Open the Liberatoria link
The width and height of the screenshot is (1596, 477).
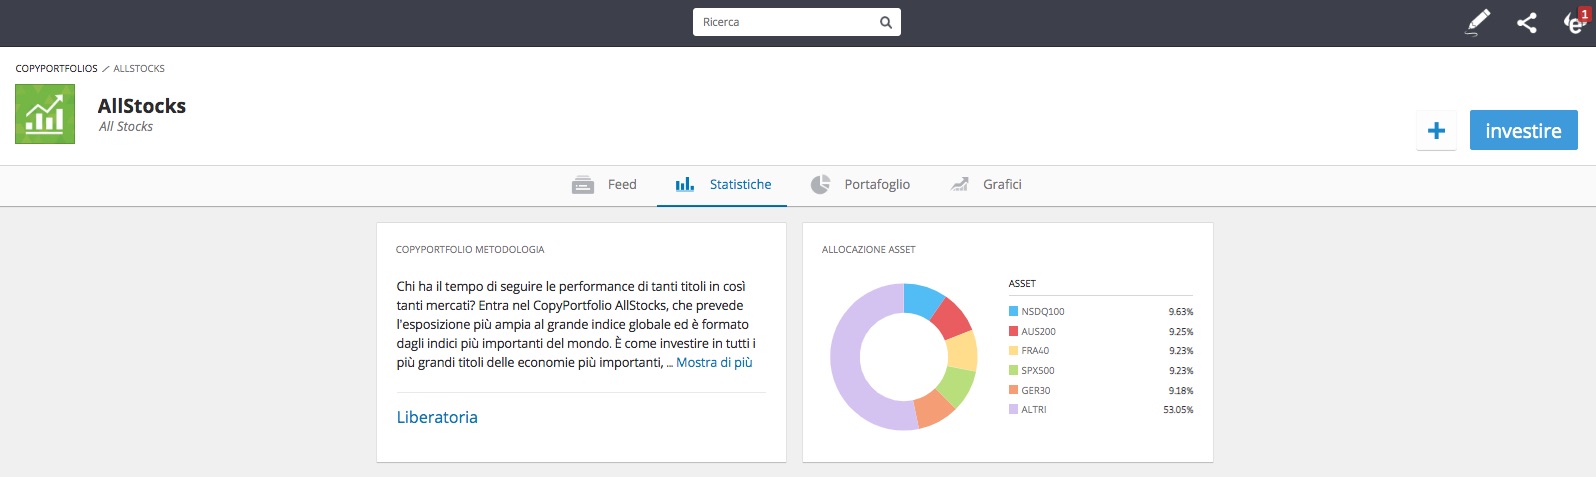tap(437, 417)
